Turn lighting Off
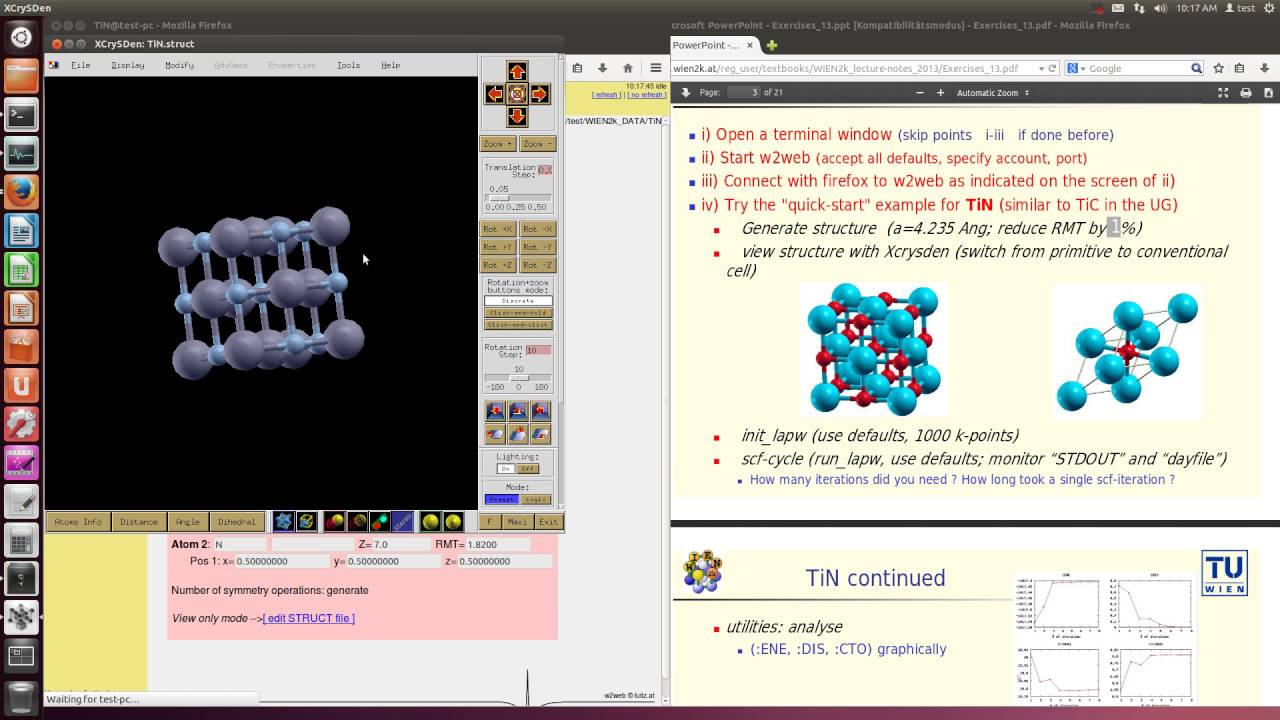The width and height of the screenshot is (1280, 720). coord(528,468)
